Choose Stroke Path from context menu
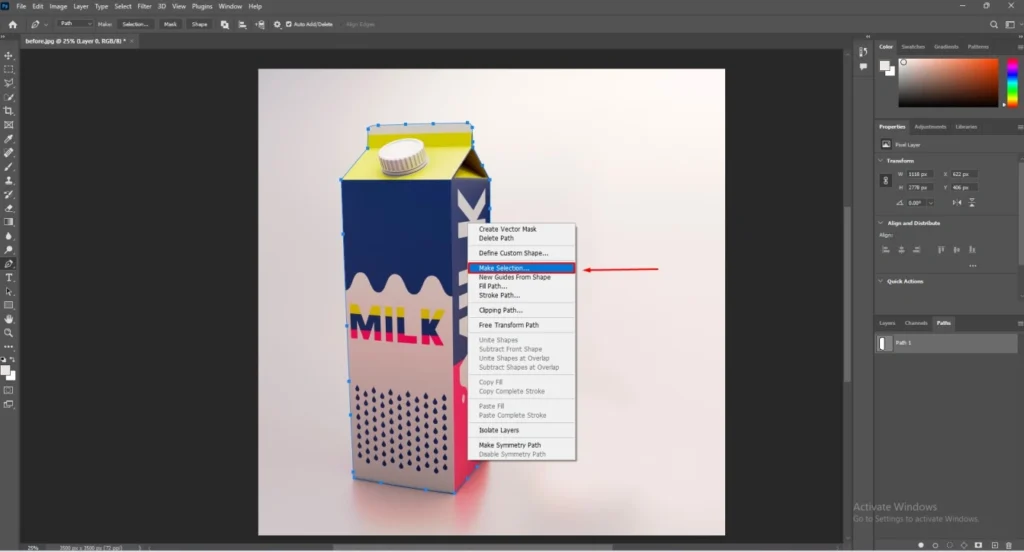Image resolution: width=1024 pixels, height=552 pixels. pos(521,295)
